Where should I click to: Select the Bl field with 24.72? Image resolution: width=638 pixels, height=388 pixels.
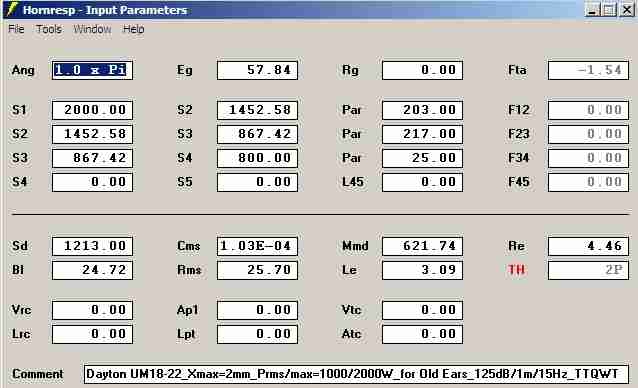92,270
